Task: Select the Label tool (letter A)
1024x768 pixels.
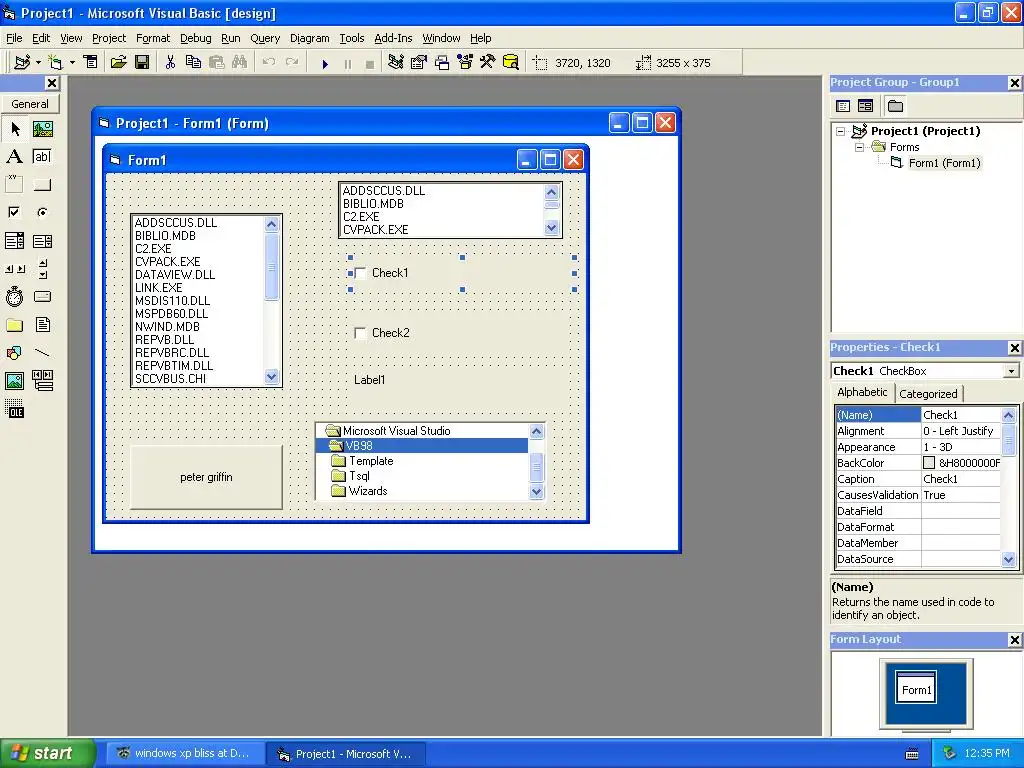Action: (14, 157)
